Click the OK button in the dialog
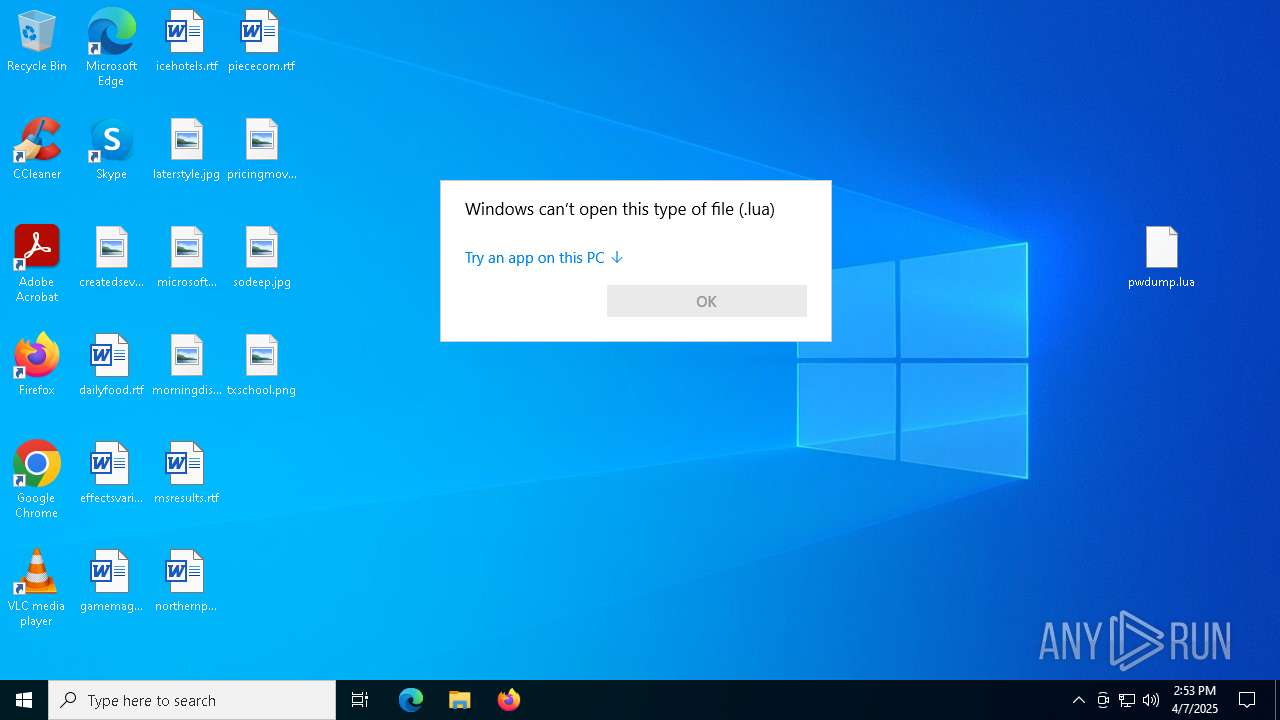 tap(707, 301)
